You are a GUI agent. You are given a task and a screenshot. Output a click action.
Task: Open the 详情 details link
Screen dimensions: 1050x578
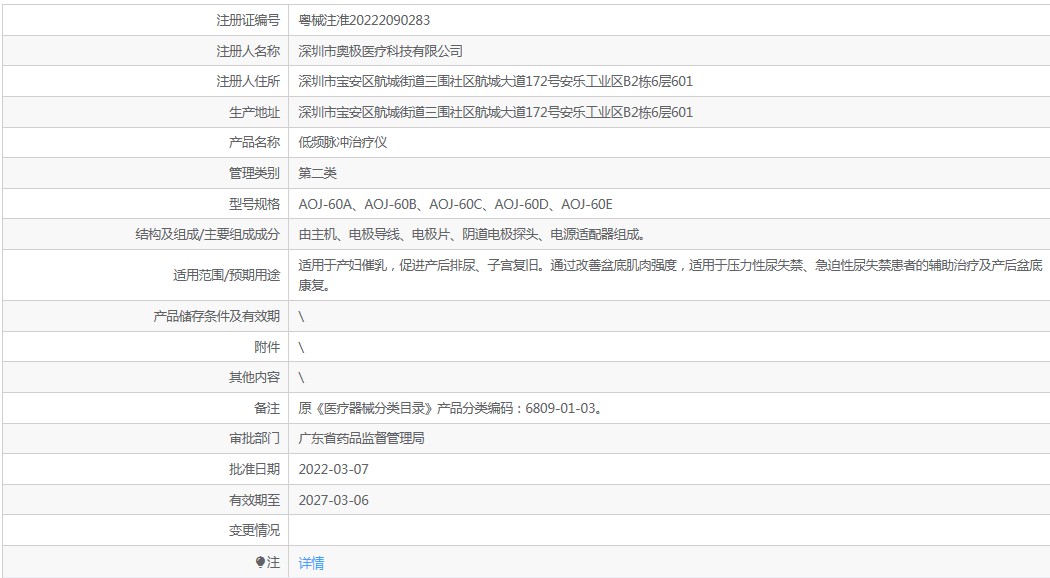tap(311, 563)
